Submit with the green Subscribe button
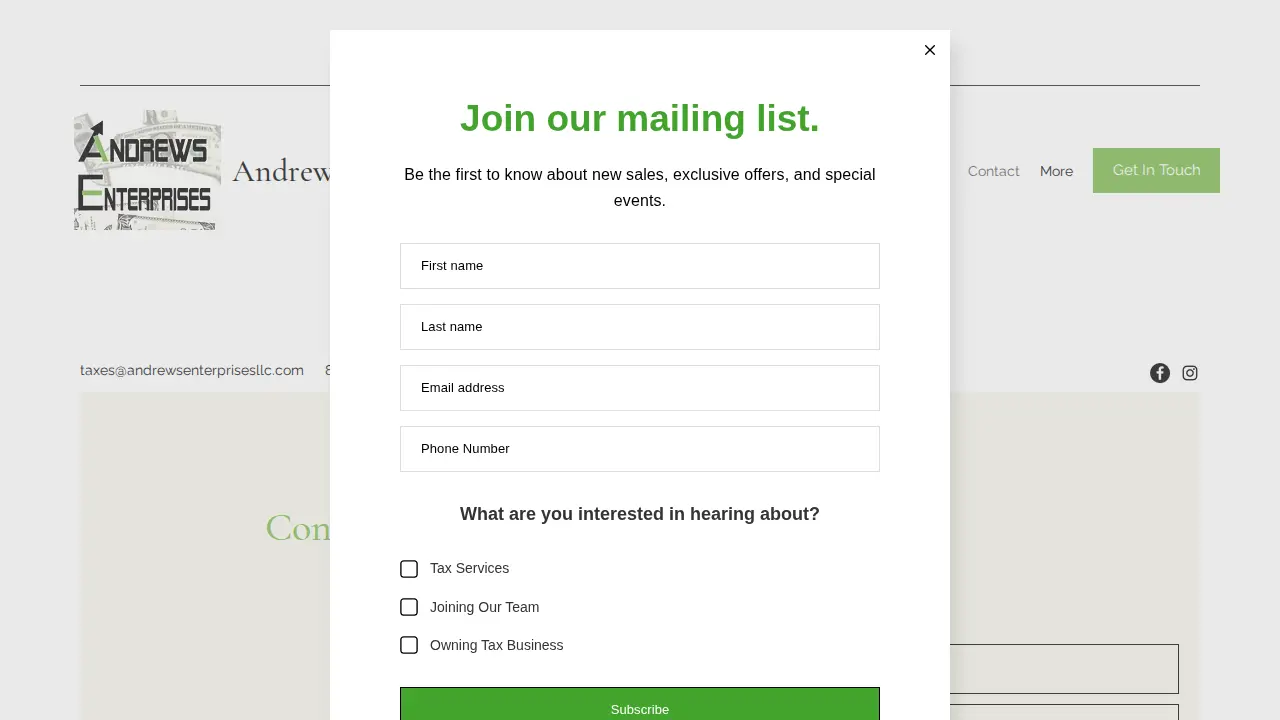The height and width of the screenshot is (720, 1280). pos(640,704)
